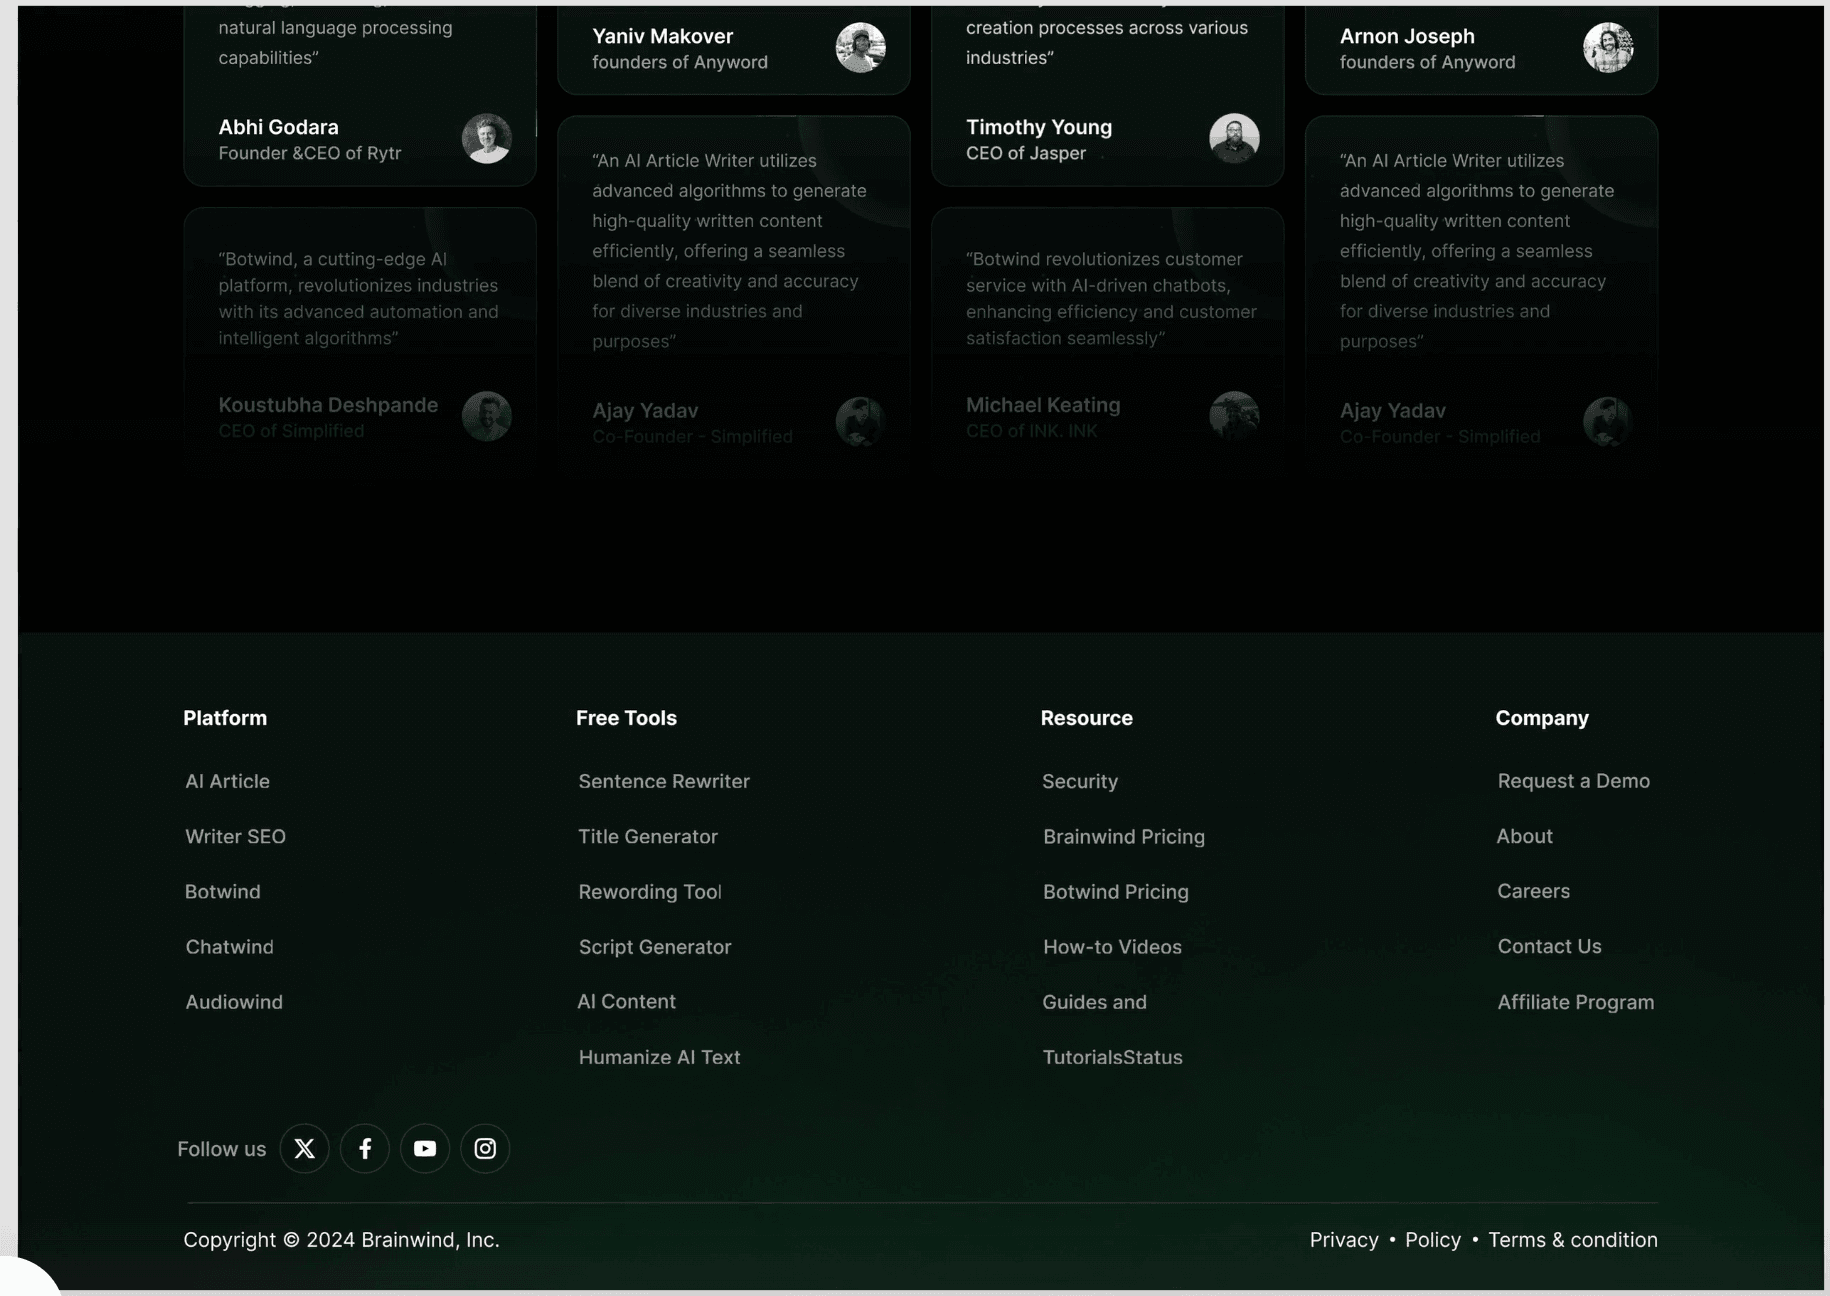Open the Guides and link
This screenshot has width=1830, height=1296.
(x=1095, y=1001)
